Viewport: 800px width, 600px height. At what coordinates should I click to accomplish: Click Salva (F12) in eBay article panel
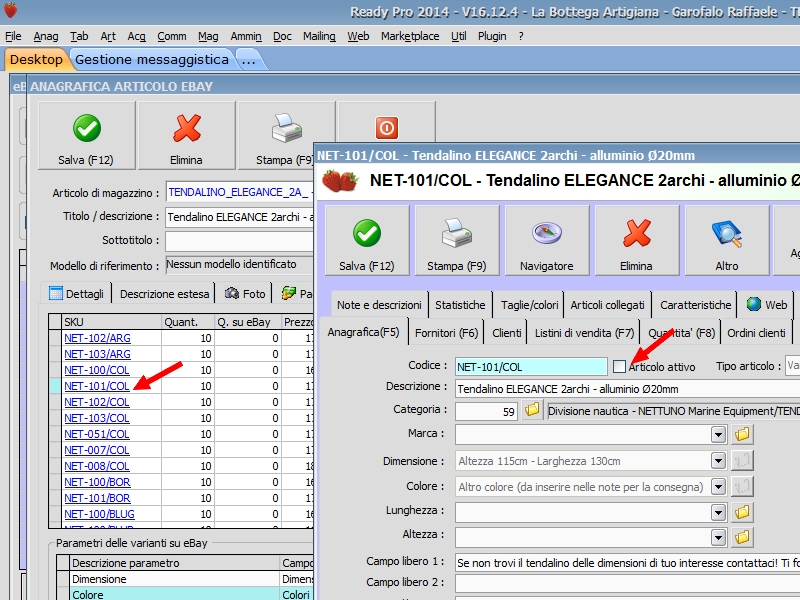click(86, 136)
